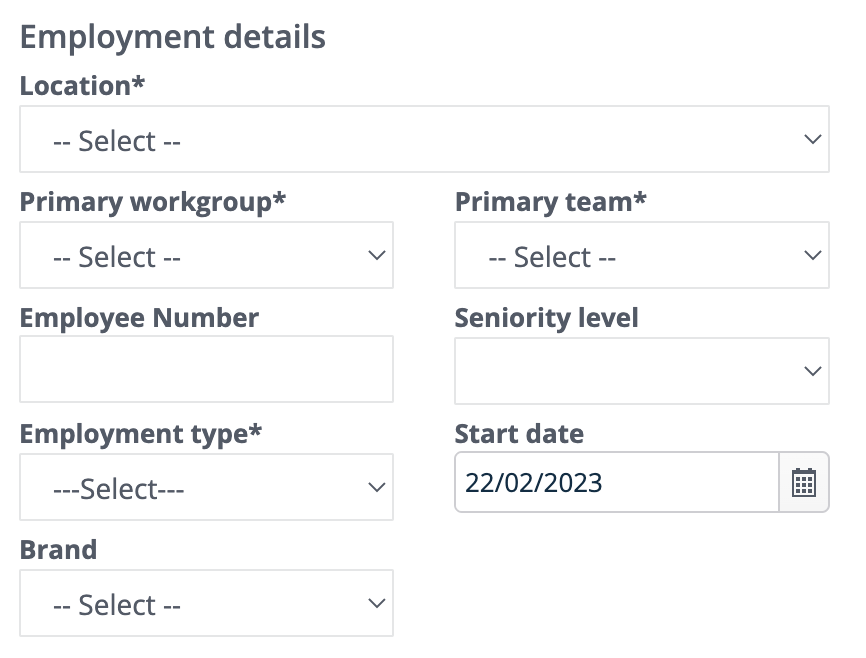This screenshot has height=658, width=866.
Task: Click the Brand dropdown chevron arrow
Action: click(377, 603)
